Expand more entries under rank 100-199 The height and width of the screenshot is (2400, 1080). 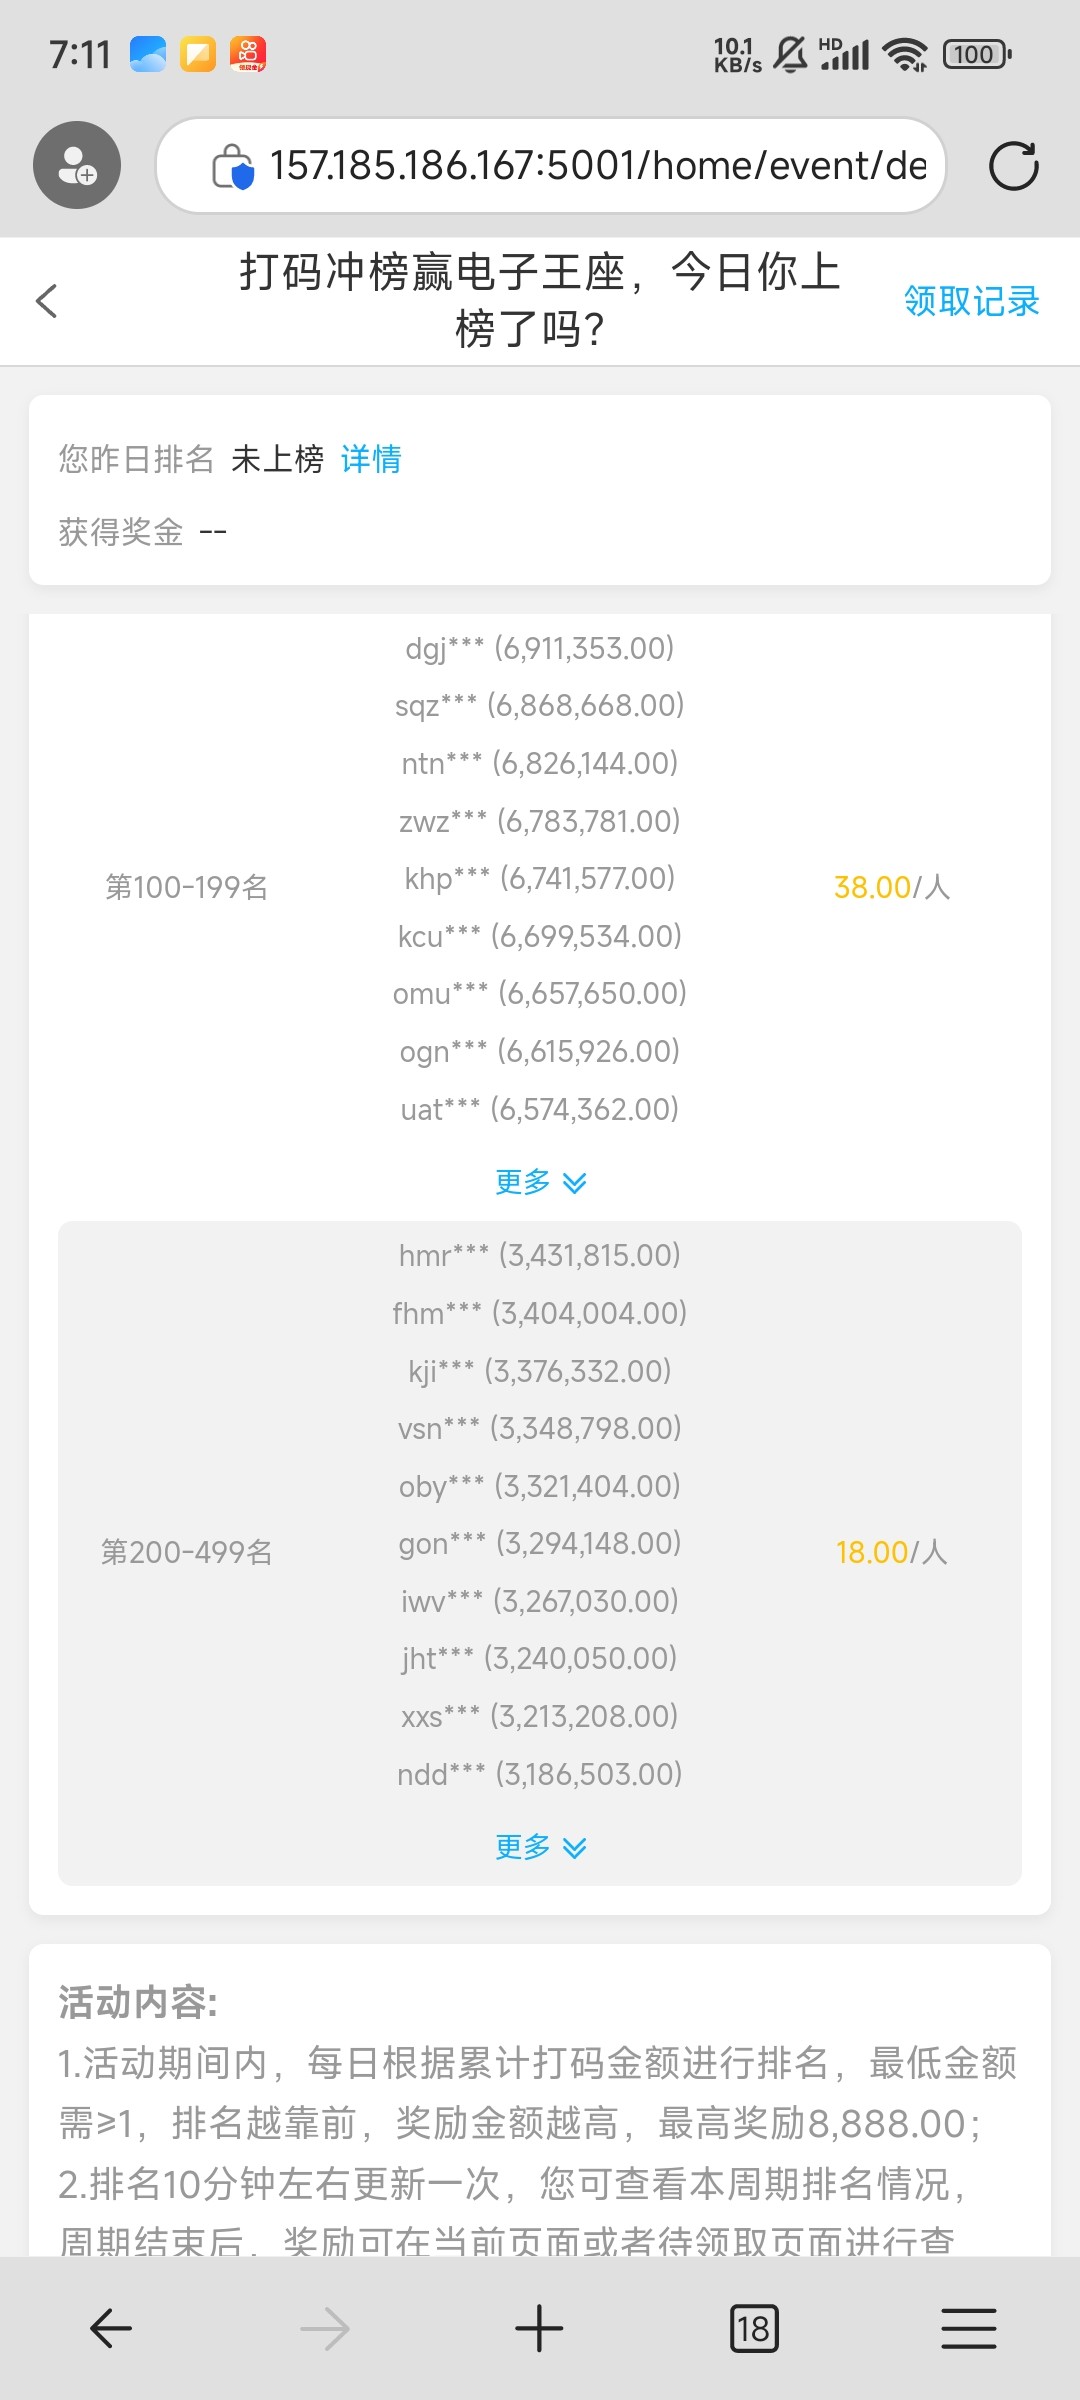(540, 1182)
